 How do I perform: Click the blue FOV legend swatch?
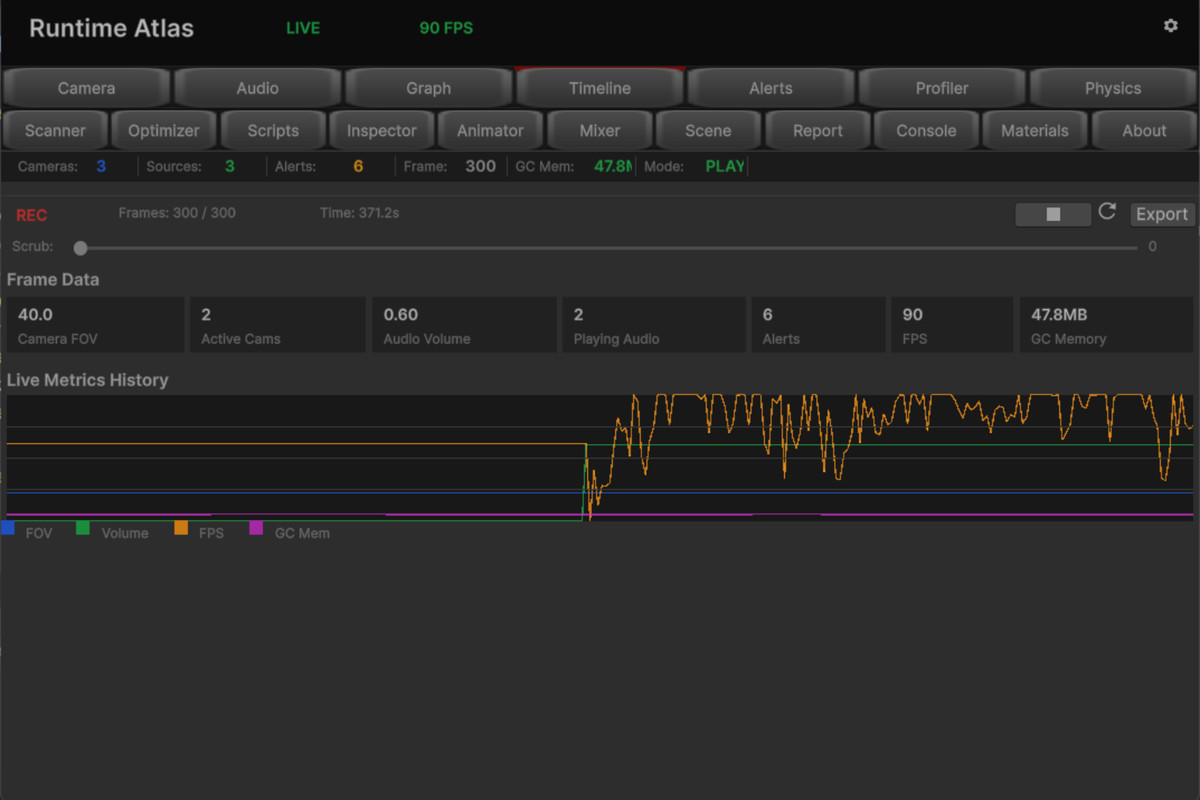7,527
